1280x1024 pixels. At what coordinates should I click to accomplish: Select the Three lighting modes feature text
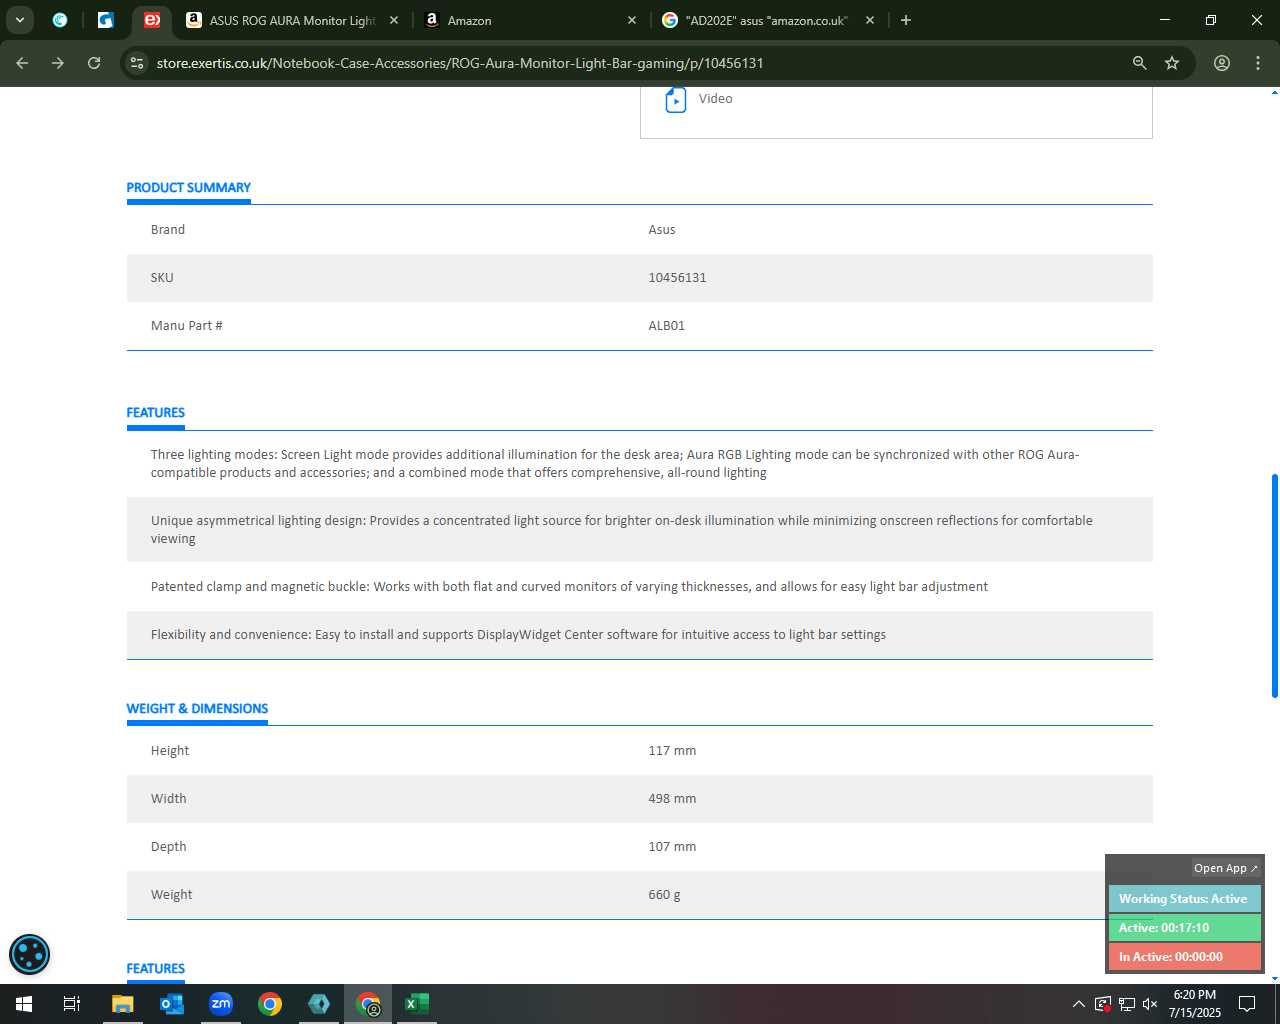tap(615, 463)
